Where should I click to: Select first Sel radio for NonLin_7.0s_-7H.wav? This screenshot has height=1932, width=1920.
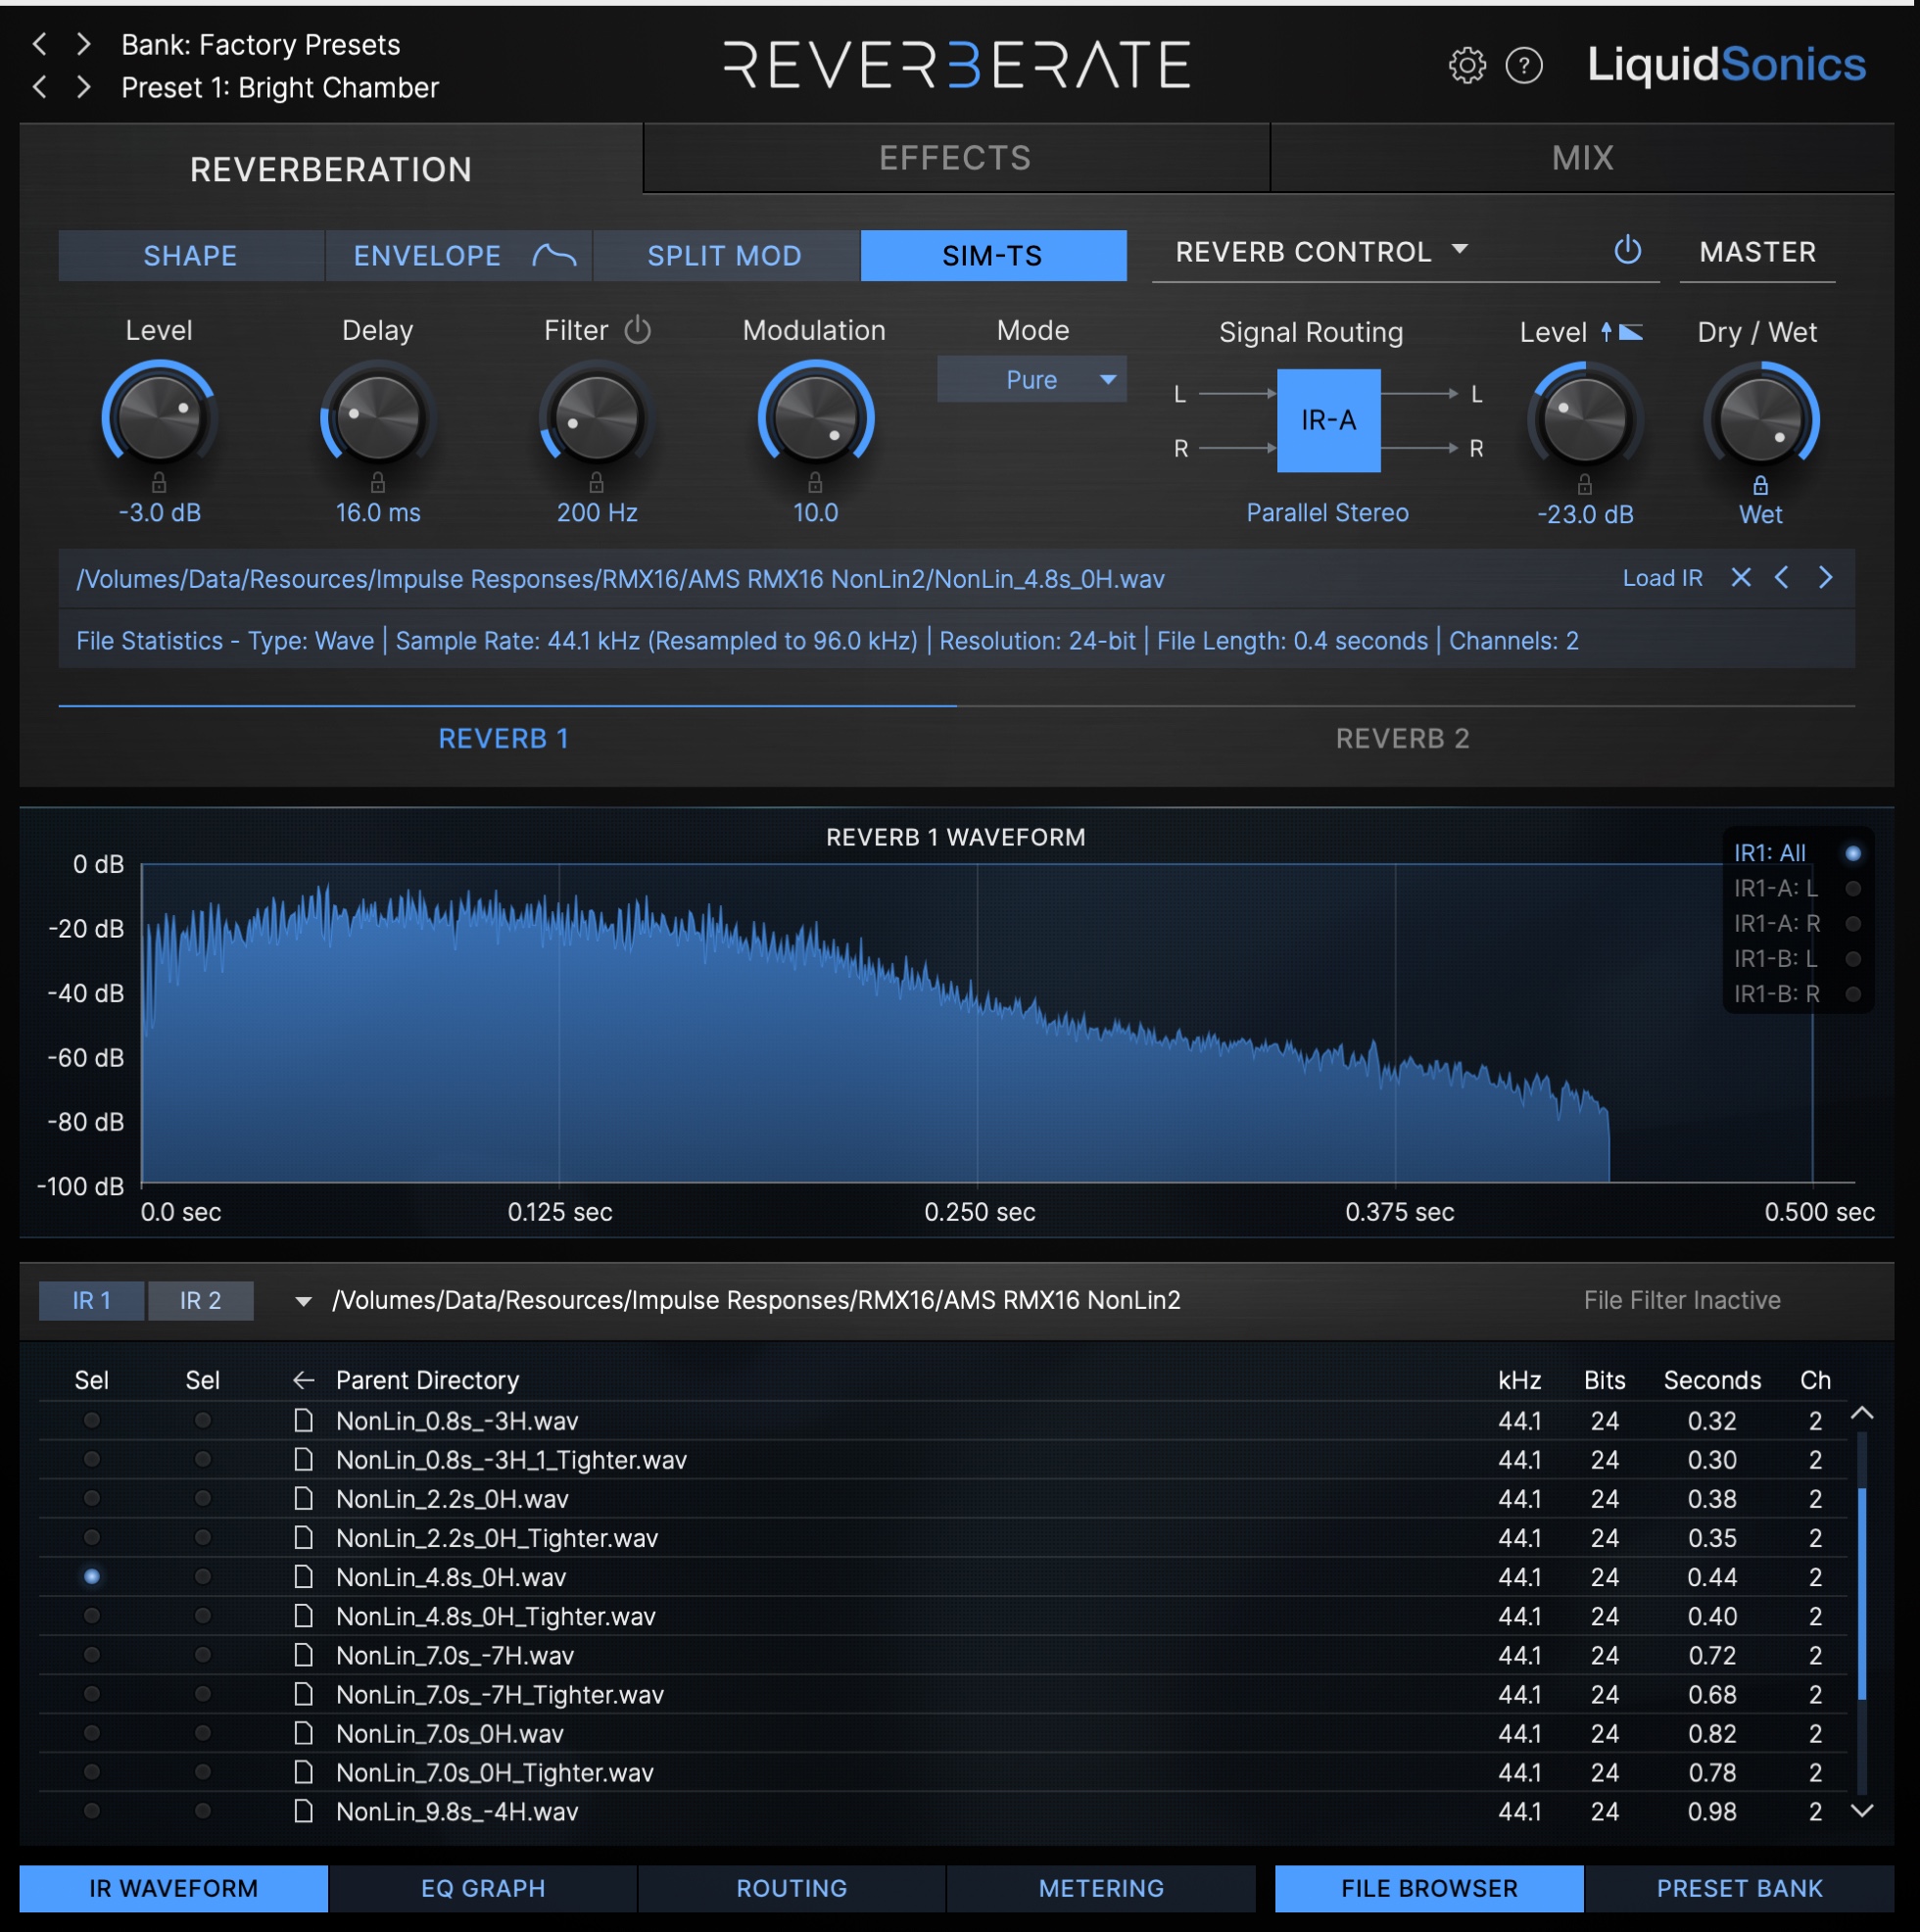(x=92, y=1654)
